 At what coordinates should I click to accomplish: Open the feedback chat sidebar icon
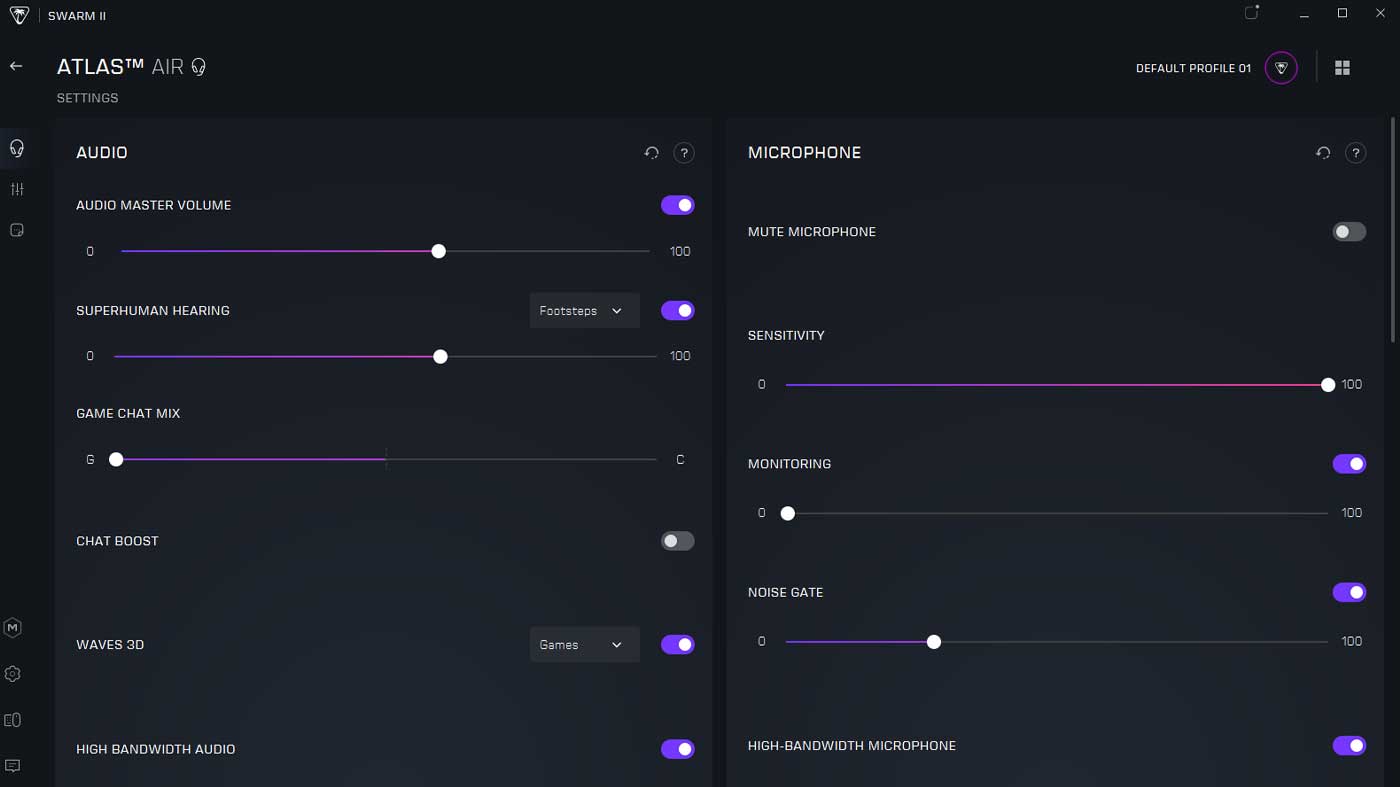[13, 766]
